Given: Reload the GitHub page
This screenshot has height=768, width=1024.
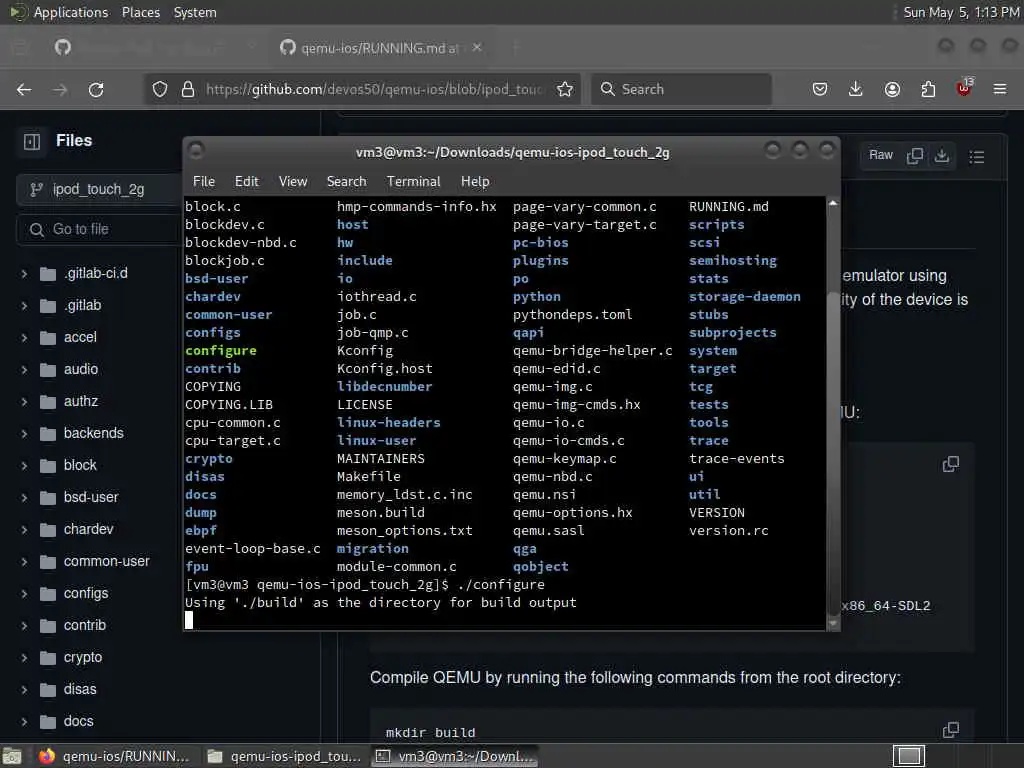Looking at the screenshot, I should click(x=96, y=89).
